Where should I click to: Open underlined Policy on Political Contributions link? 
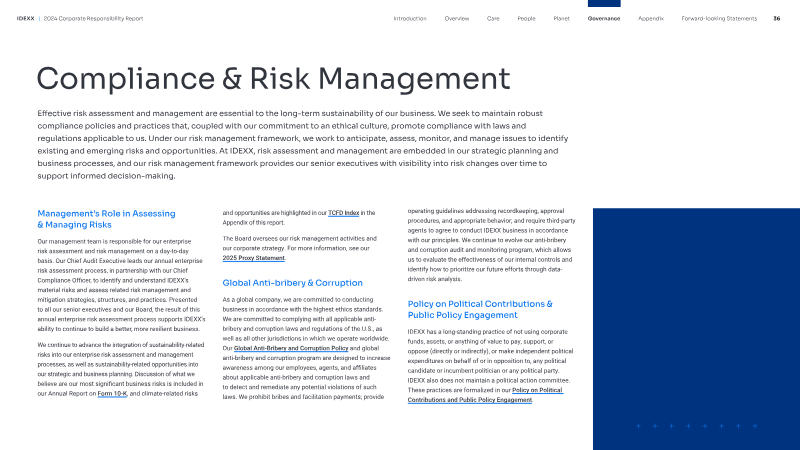(x=485, y=395)
